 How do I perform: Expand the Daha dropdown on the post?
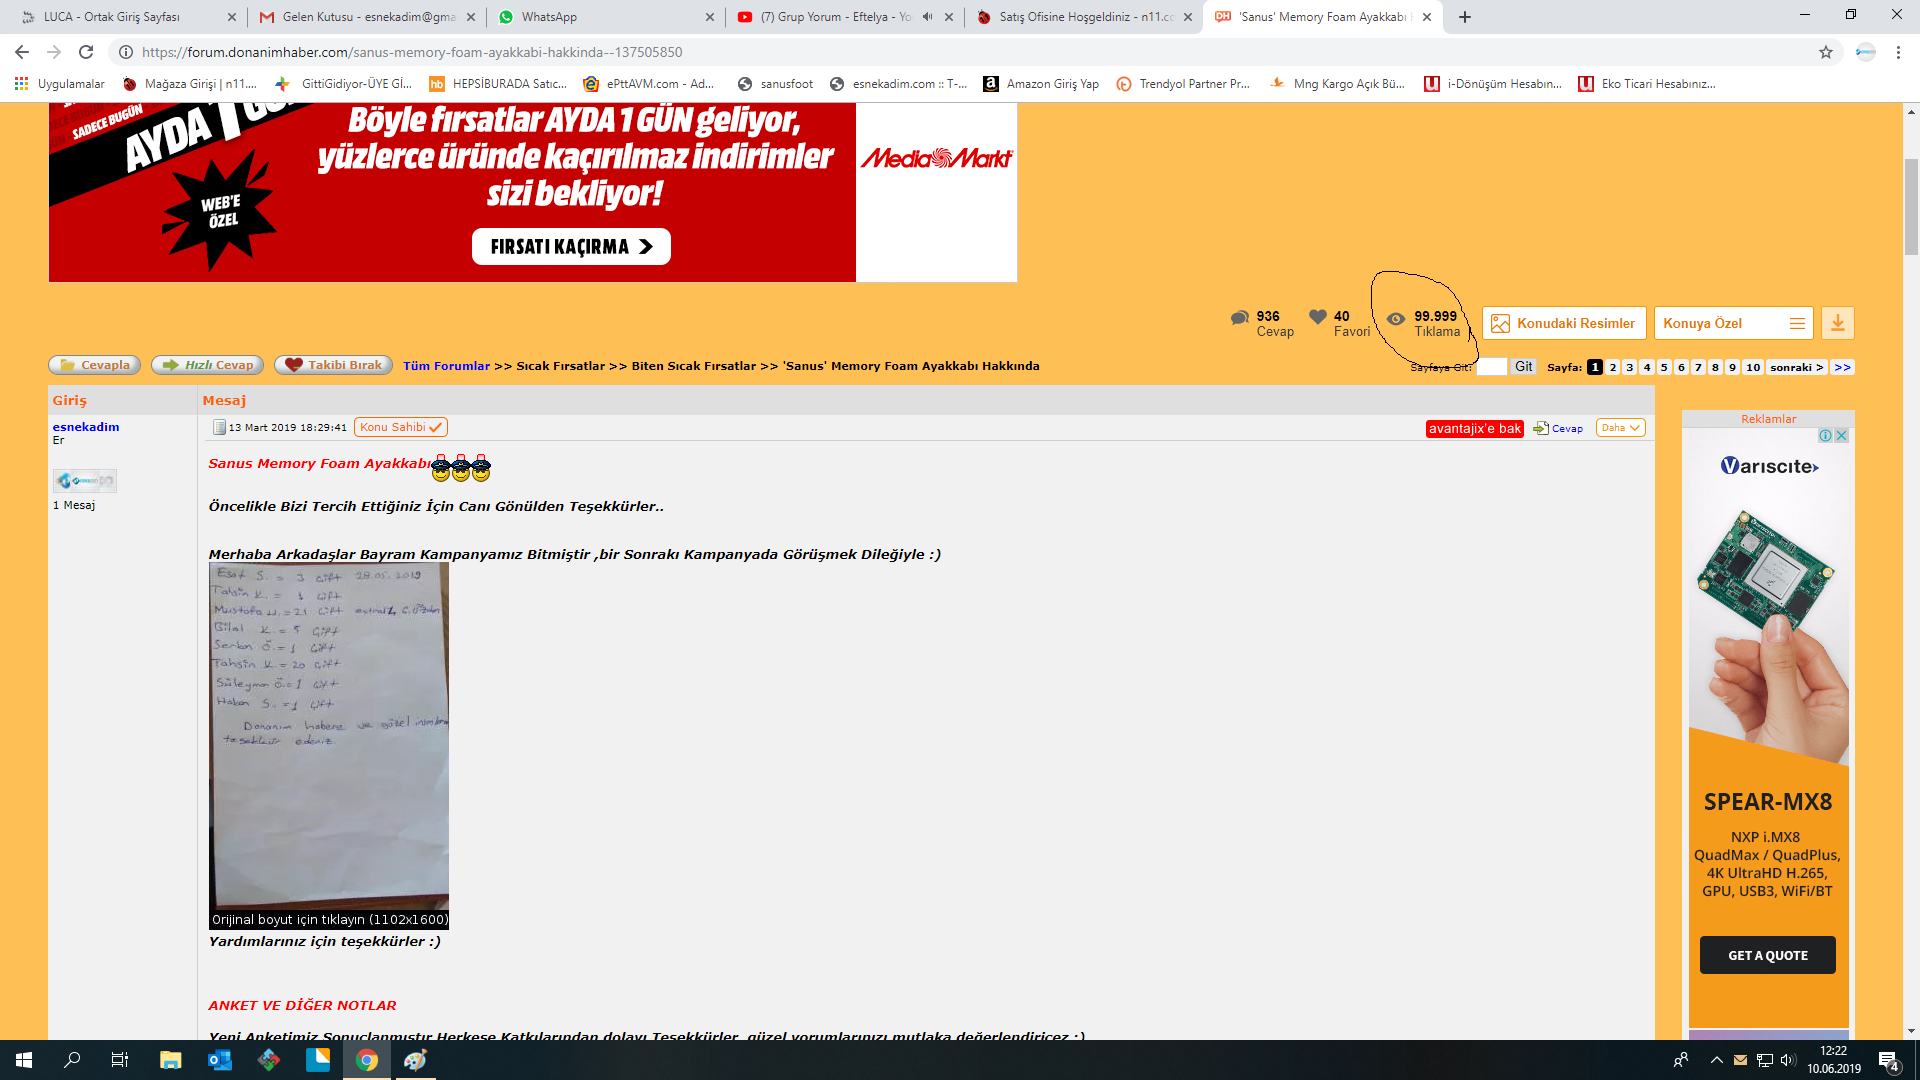[x=1620, y=428]
